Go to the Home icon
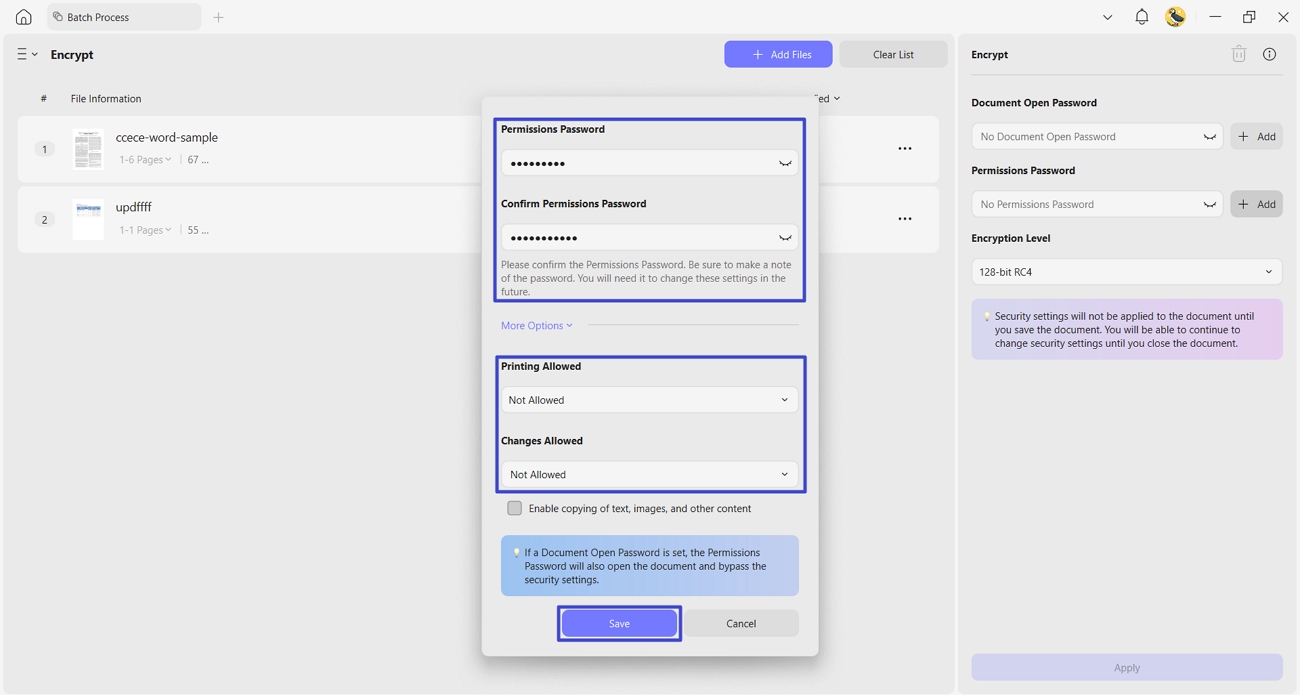 click(x=23, y=17)
